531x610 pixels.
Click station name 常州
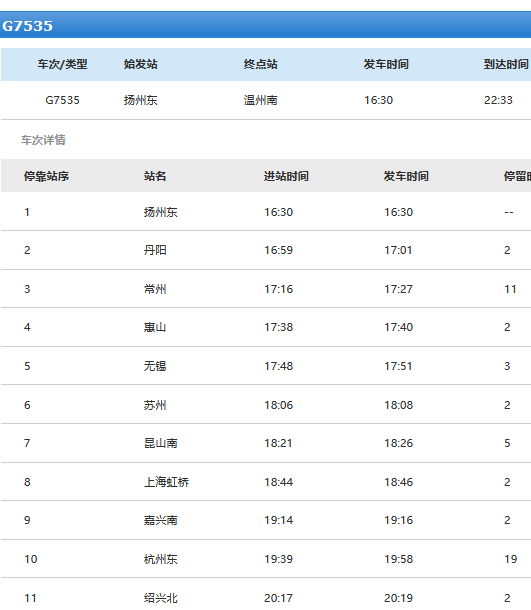[x=155, y=289]
